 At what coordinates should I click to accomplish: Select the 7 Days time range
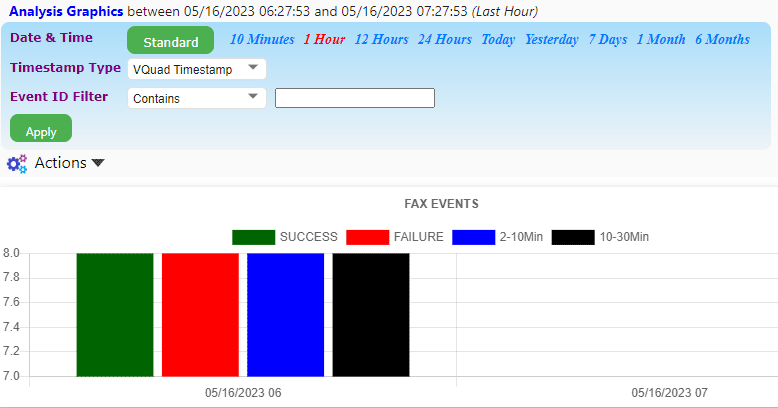pos(608,40)
